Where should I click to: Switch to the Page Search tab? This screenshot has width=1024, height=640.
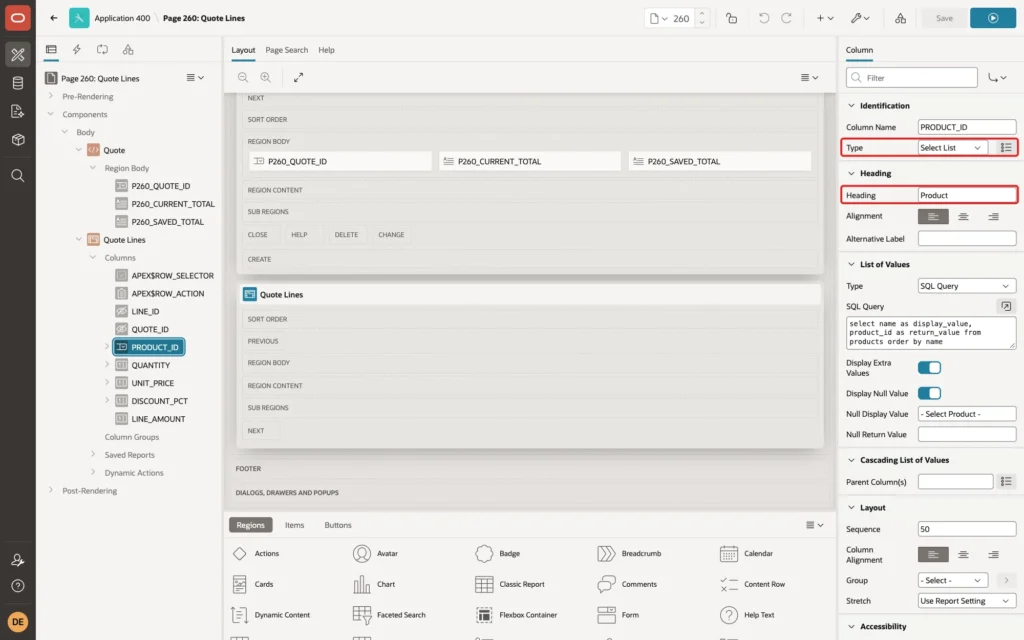tap(286, 50)
